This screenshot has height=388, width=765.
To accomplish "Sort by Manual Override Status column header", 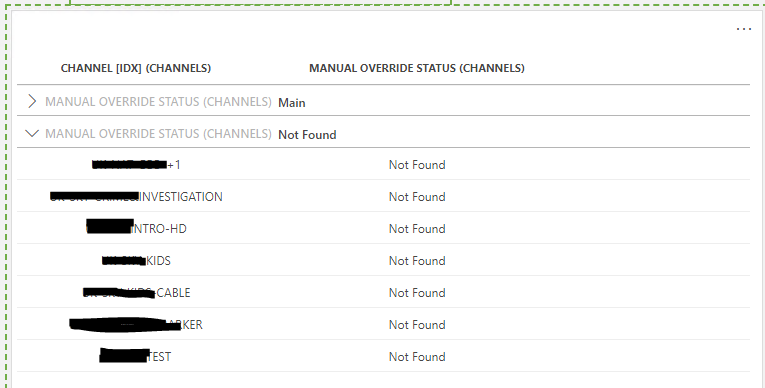I will click(417, 68).
